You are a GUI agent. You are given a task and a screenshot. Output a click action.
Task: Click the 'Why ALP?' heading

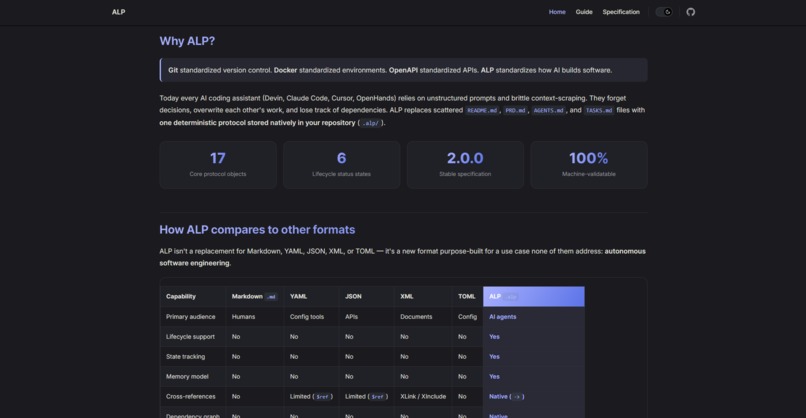point(187,41)
